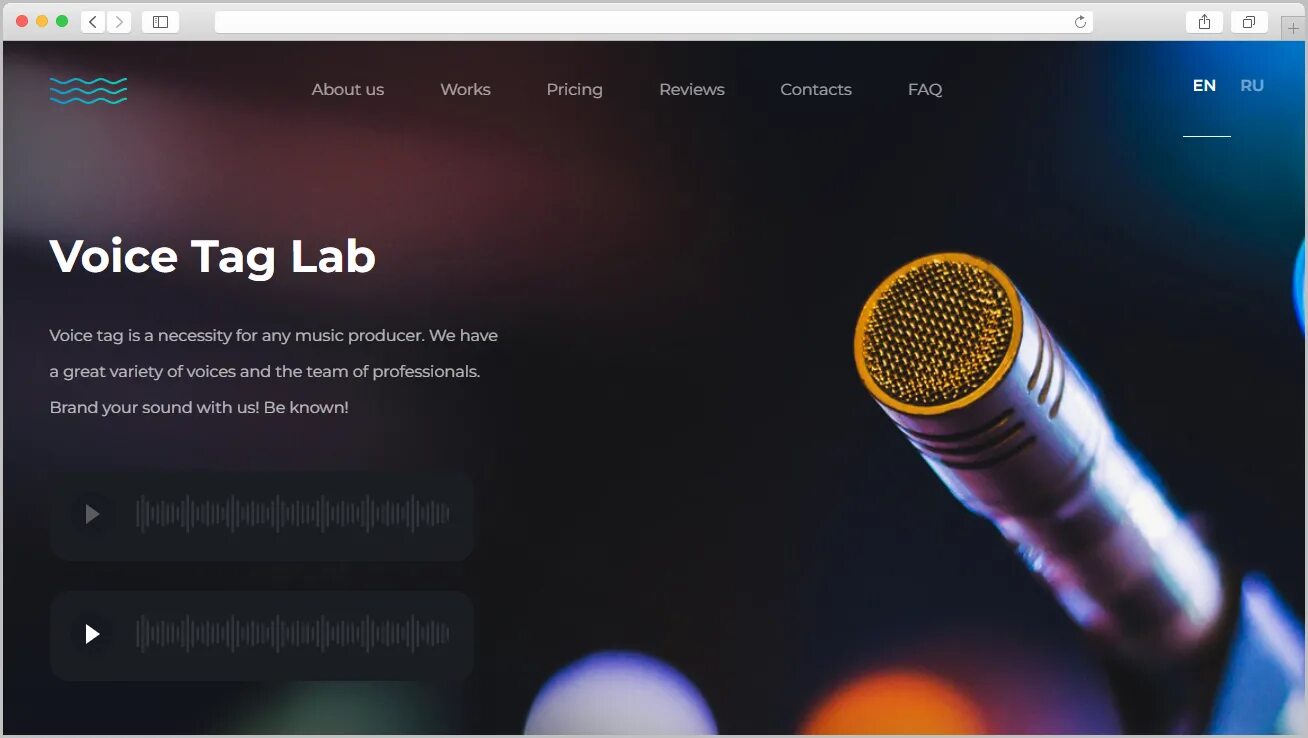Open the Reviews link
1308x738 pixels.
[692, 90]
